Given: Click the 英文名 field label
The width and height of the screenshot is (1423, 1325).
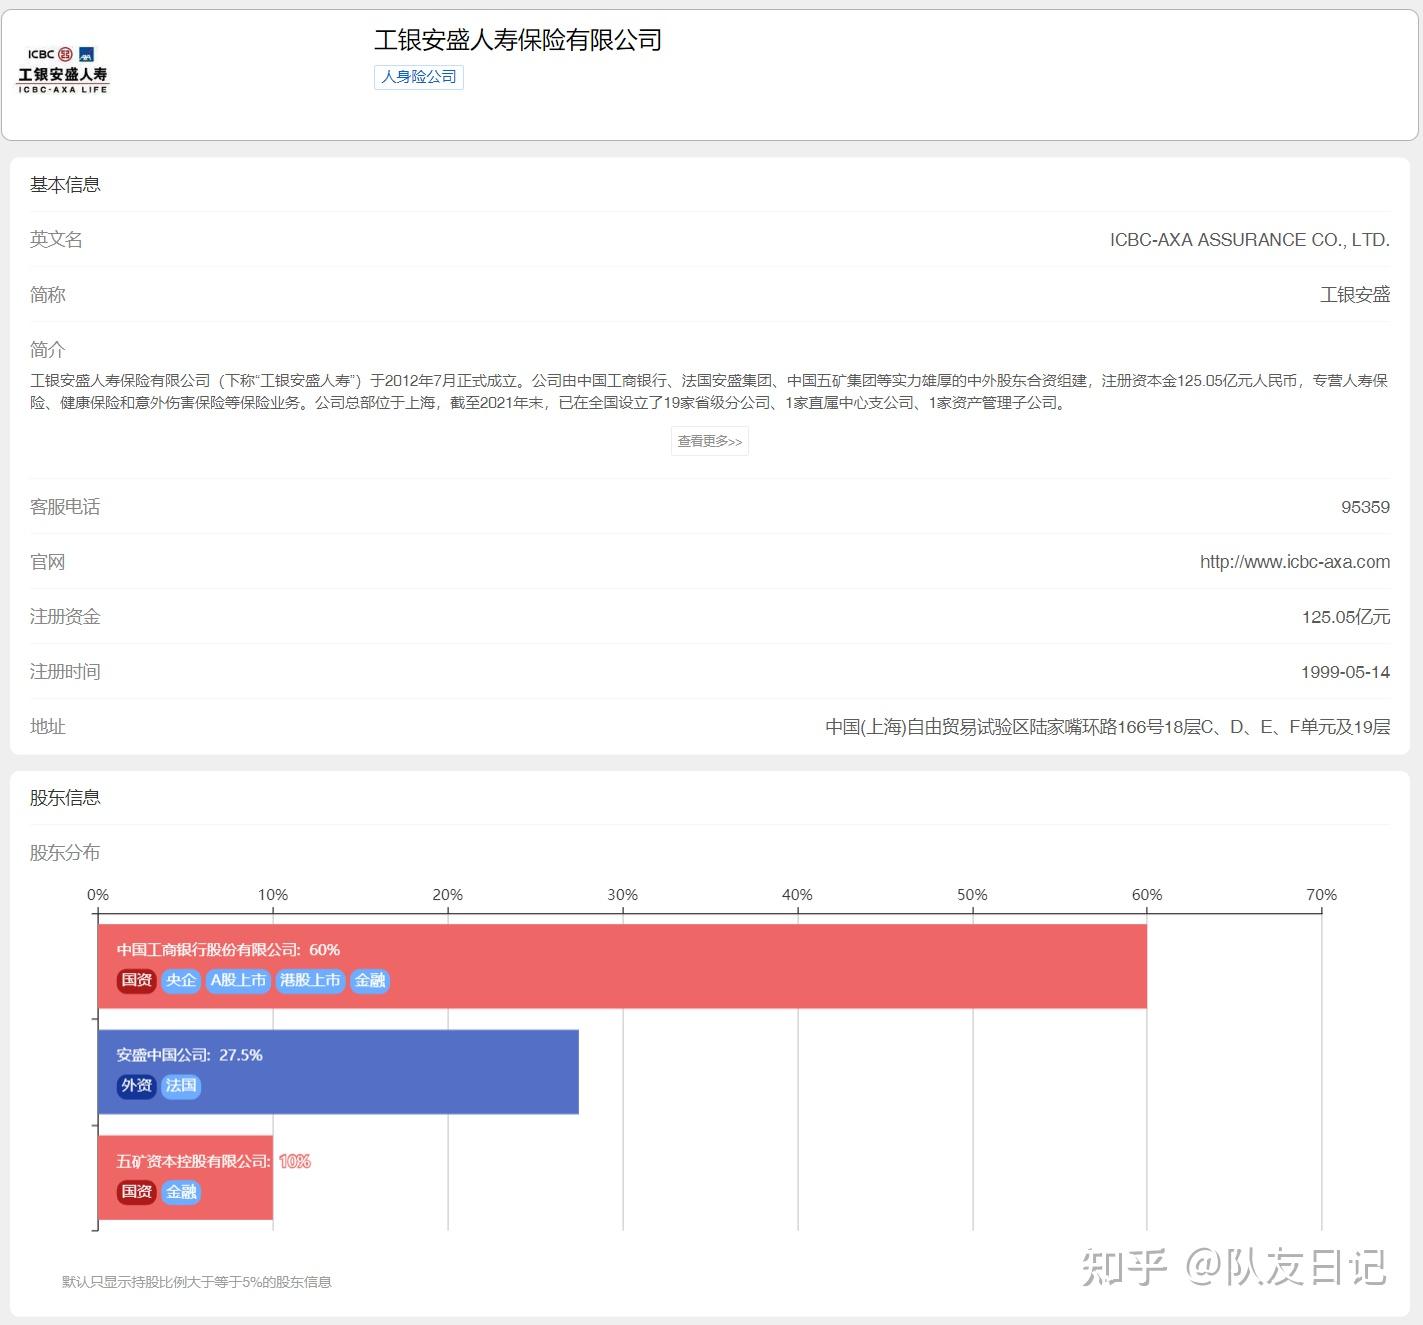Looking at the screenshot, I should pos(56,240).
